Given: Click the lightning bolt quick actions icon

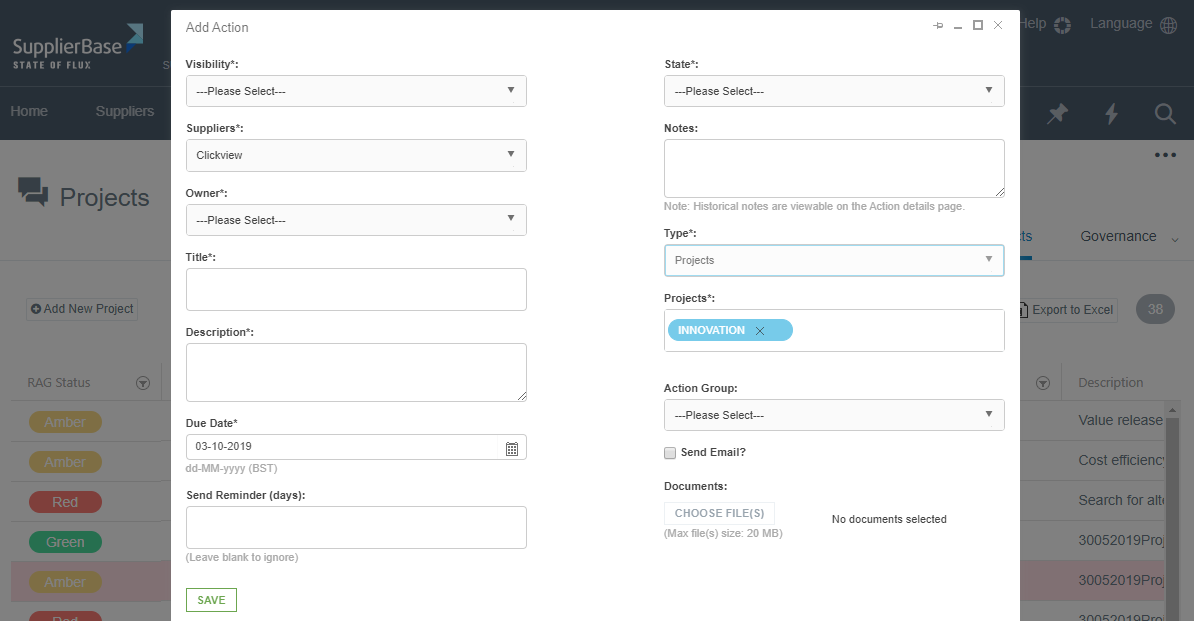Looking at the screenshot, I should click(1111, 114).
